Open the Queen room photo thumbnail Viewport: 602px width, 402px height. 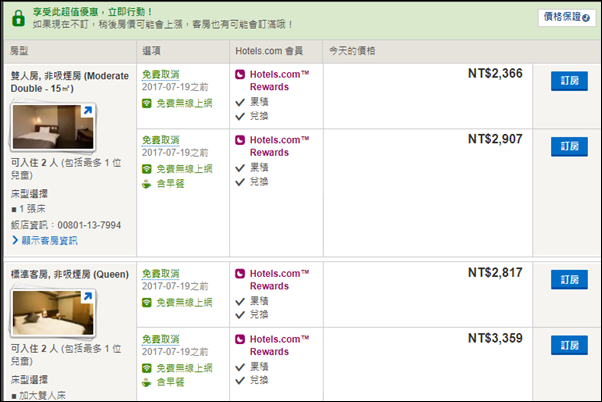click(x=52, y=312)
